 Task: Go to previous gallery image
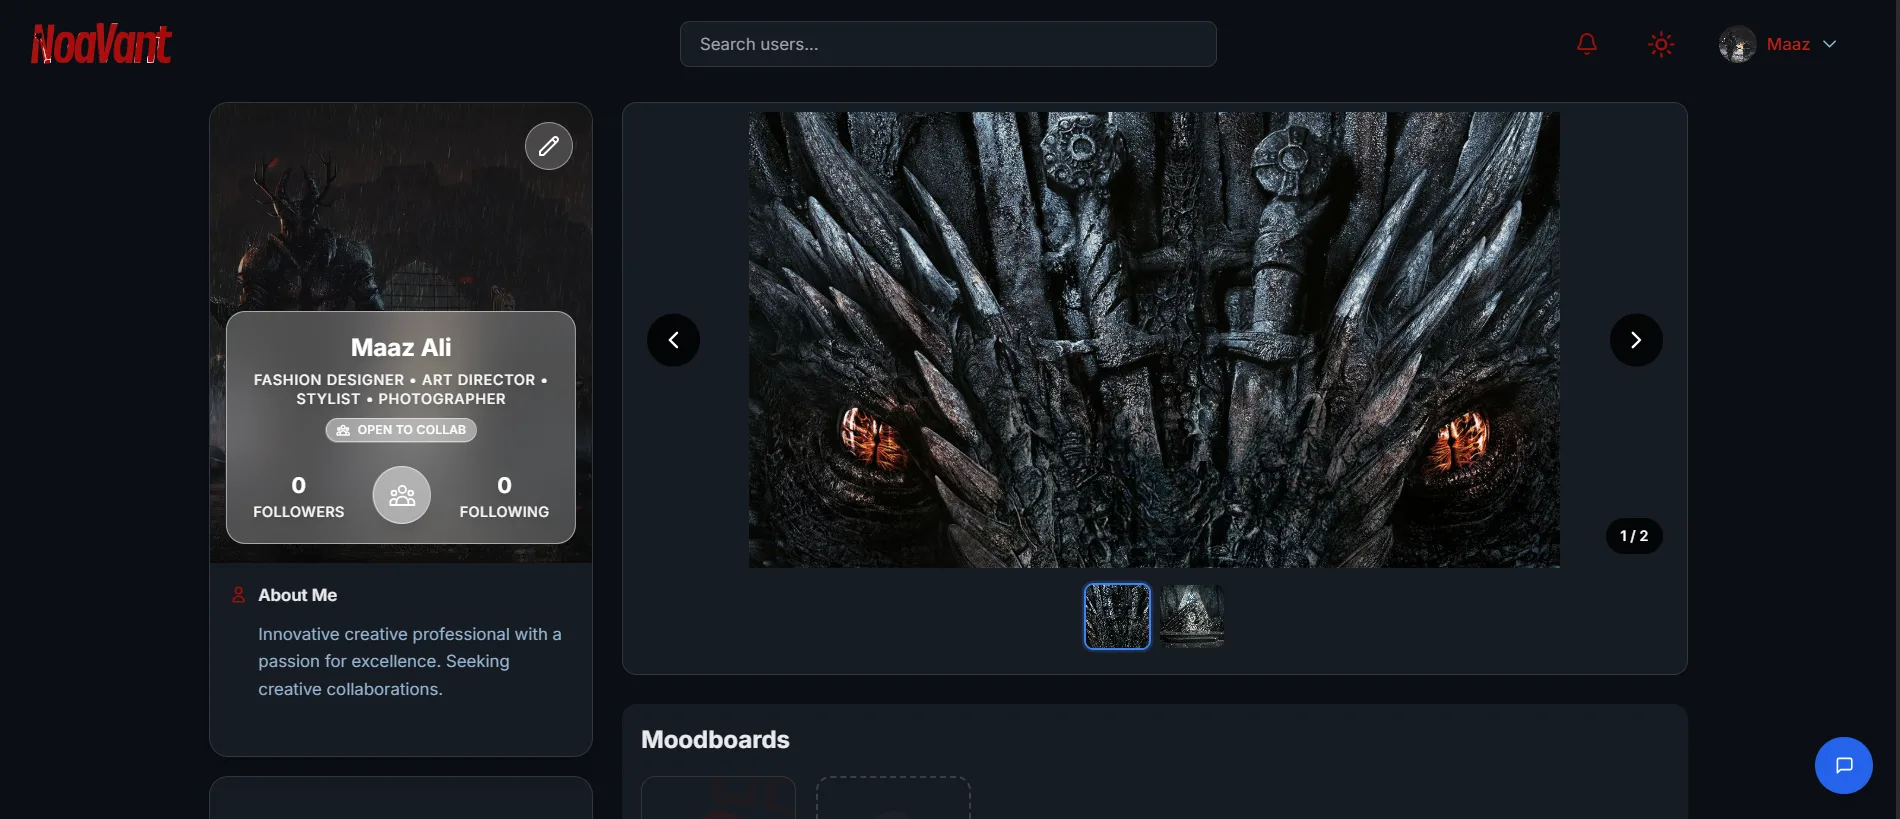coord(674,340)
